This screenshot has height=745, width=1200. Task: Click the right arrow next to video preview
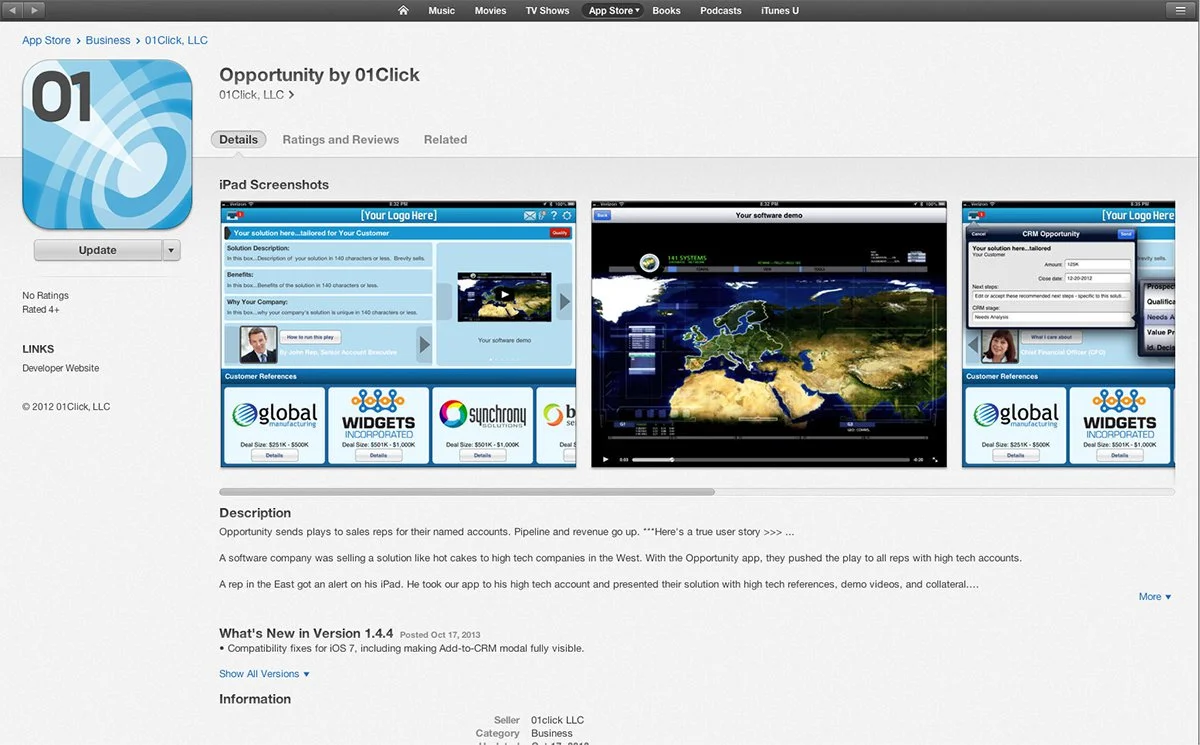click(x=564, y=300)
